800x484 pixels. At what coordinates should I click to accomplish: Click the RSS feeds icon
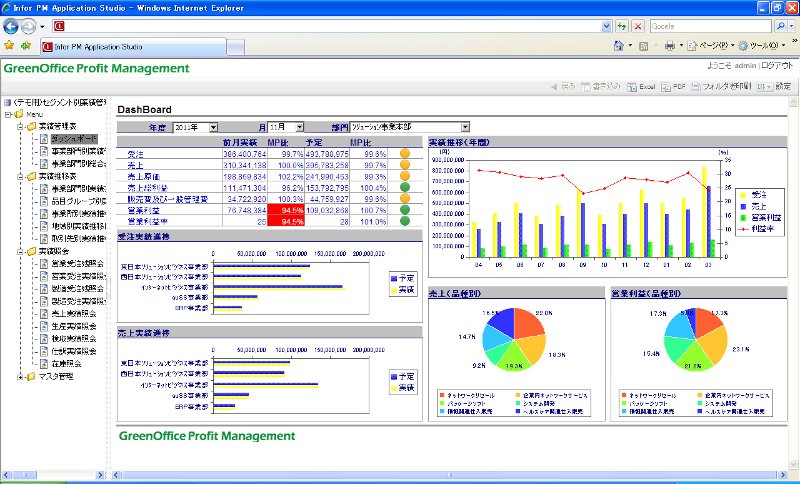tap(643, 46)
